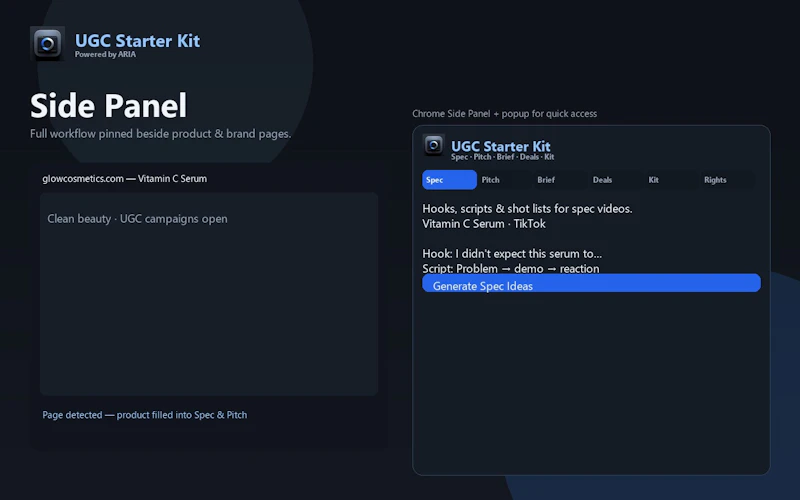800x500 pixels.
Task: Click the side panel header app icon
Action: (434, 145)
